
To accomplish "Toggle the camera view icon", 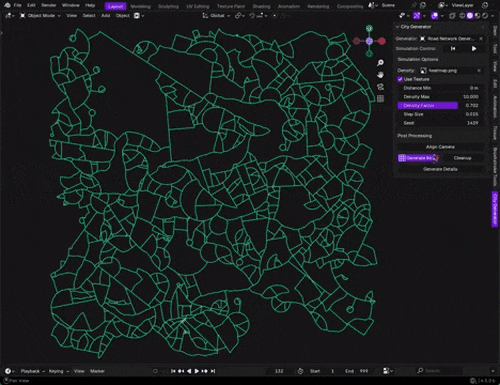I will 380,87.
